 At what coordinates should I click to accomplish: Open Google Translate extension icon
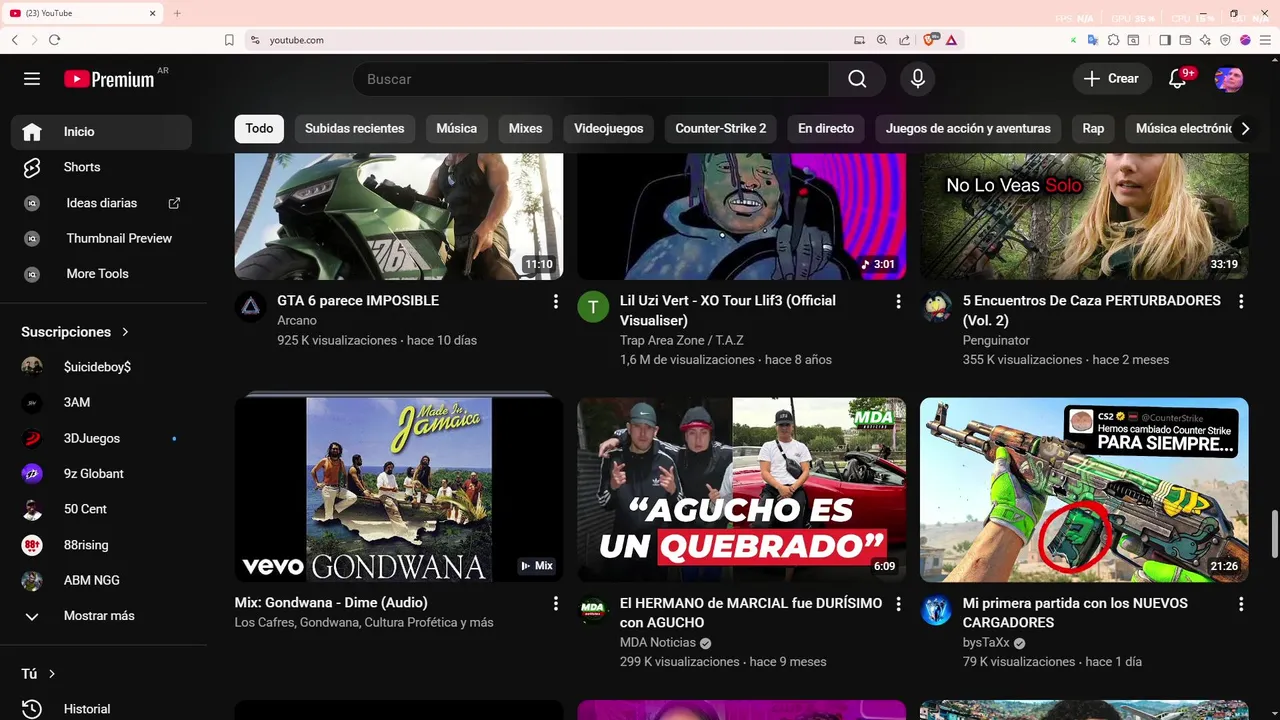tap(1093, 40)
